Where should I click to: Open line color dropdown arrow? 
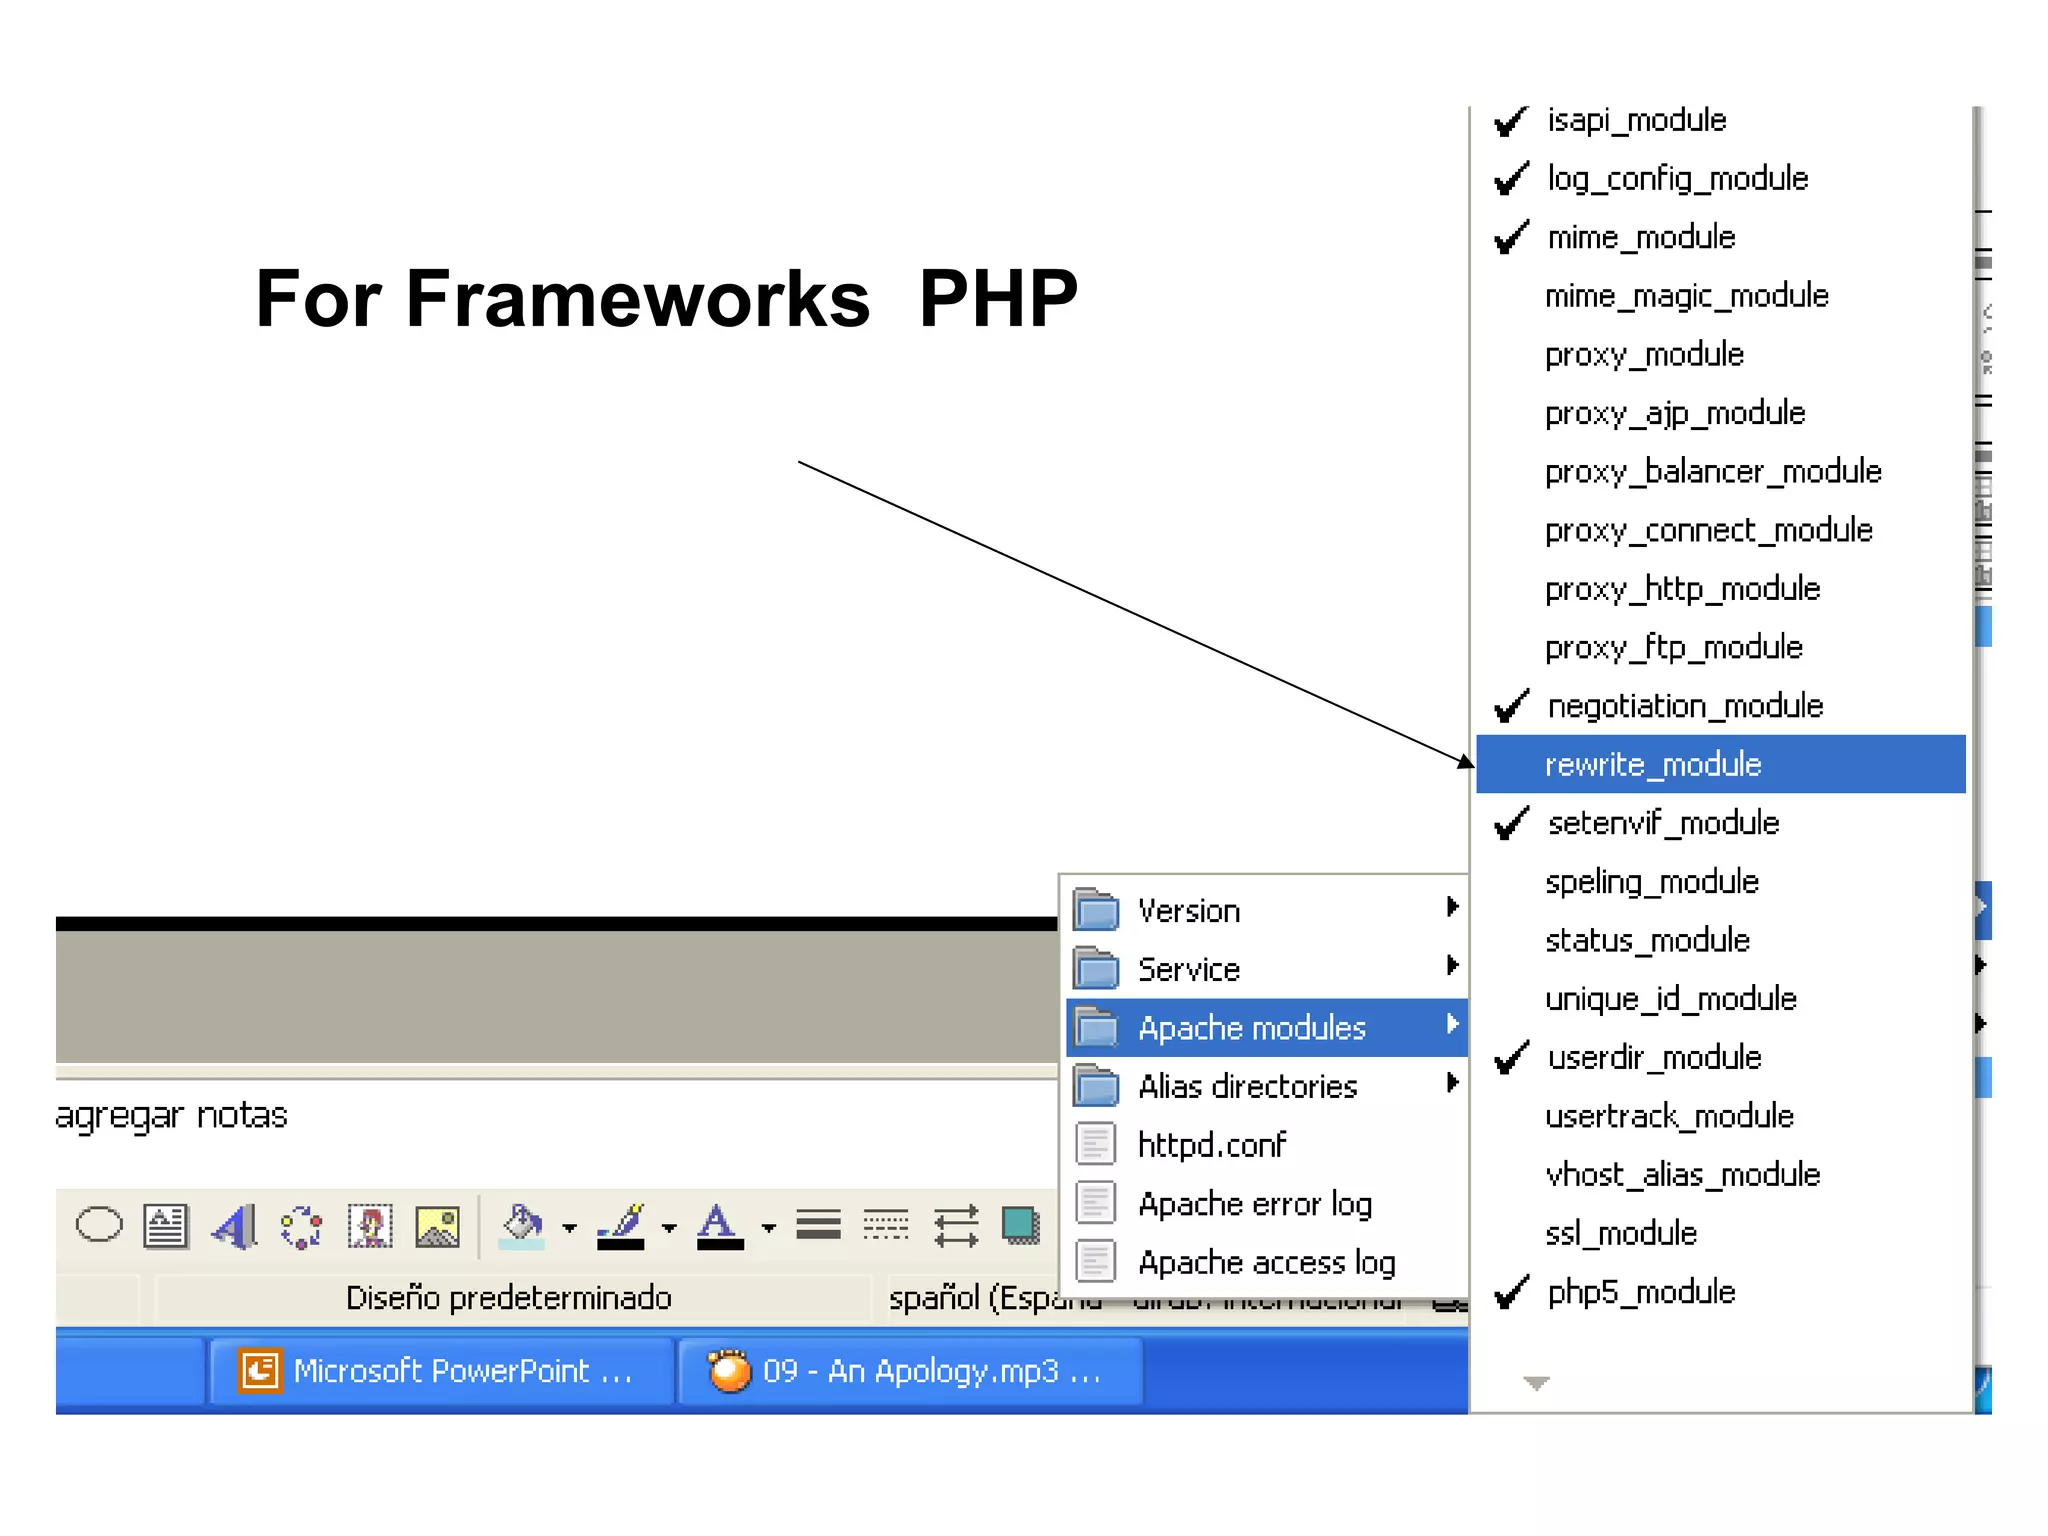(668, 1227)
